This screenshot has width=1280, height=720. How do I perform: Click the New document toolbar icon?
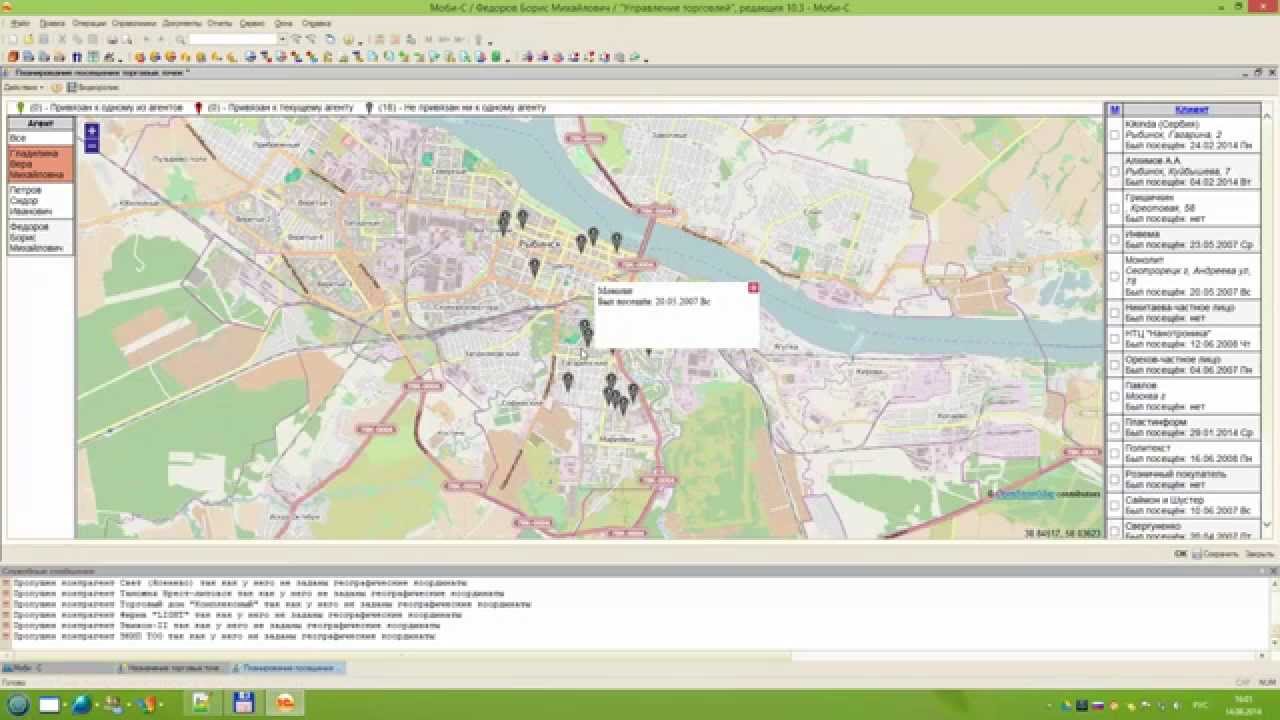click(x=12, y=40)
